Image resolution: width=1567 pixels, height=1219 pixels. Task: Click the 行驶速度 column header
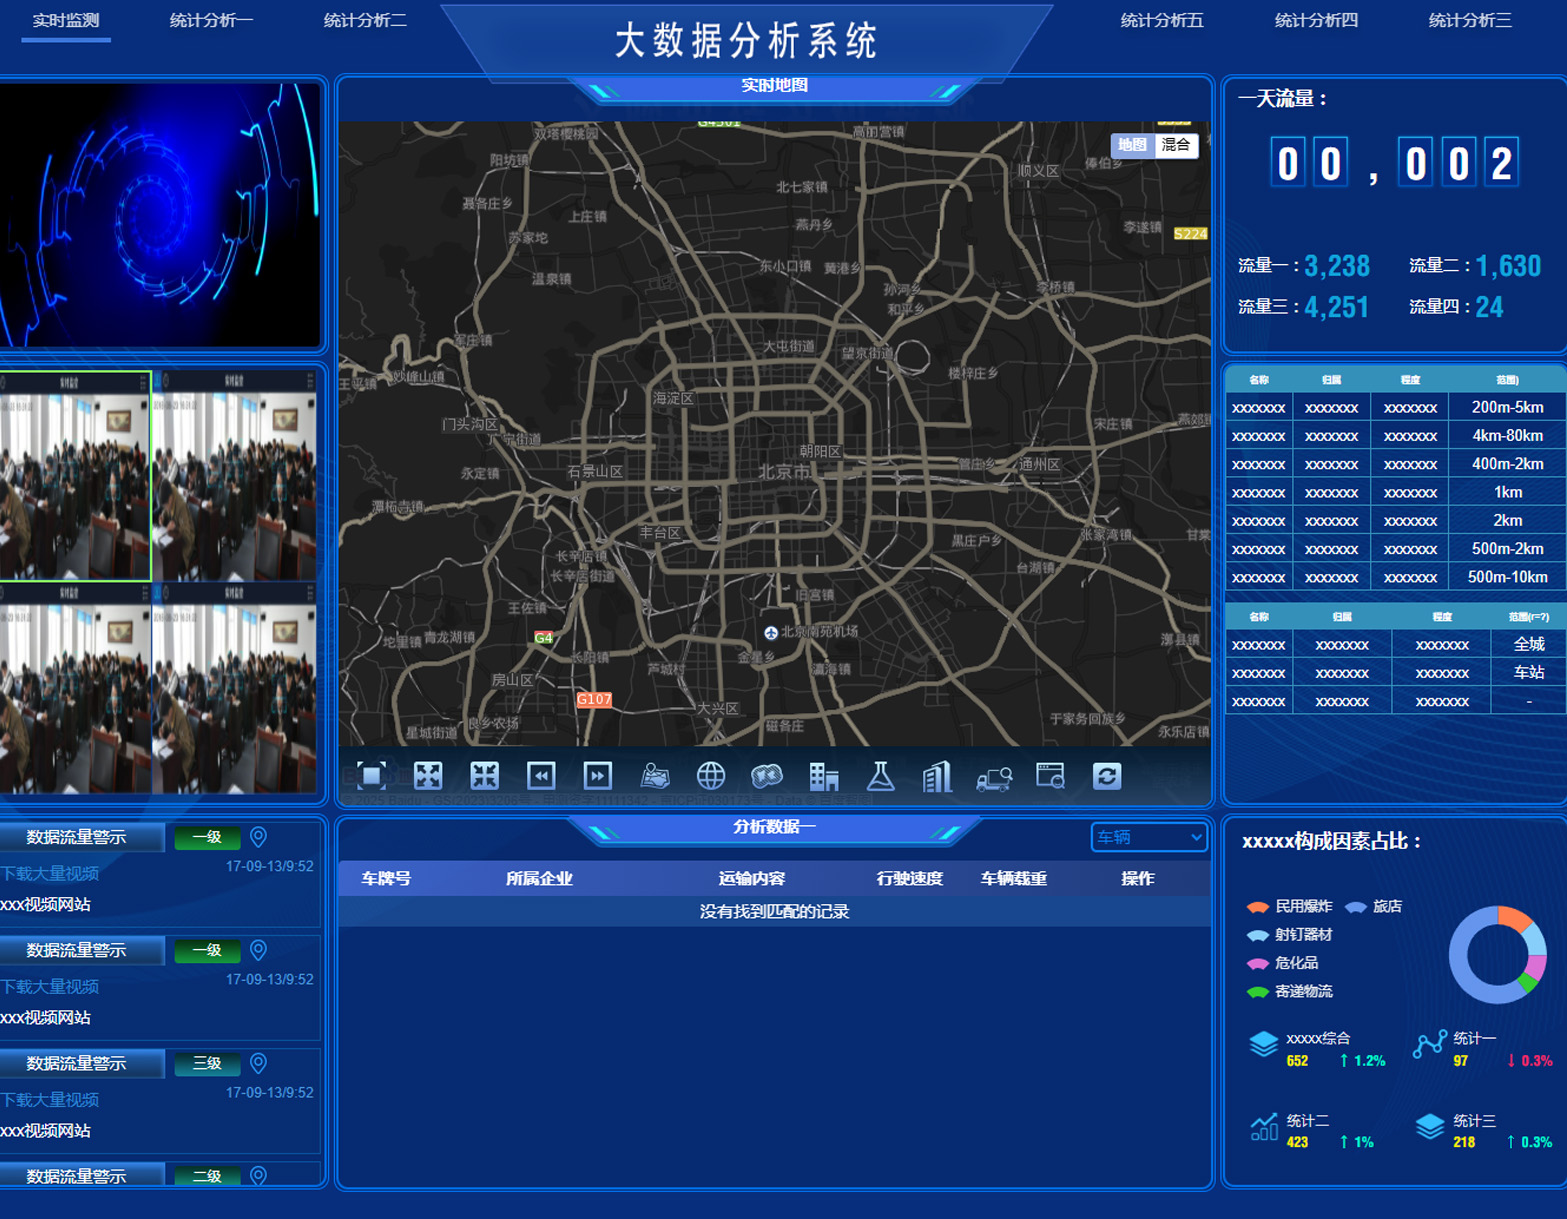click(910, 878)
